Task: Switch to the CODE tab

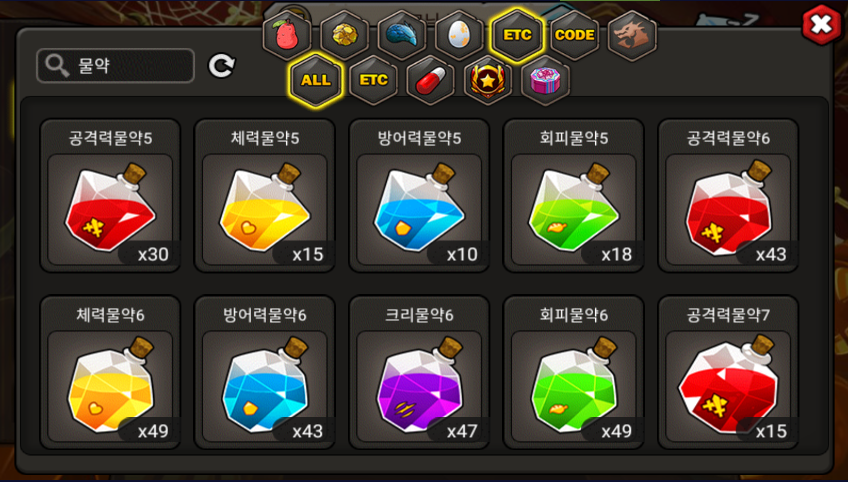Action: (574, 35)
